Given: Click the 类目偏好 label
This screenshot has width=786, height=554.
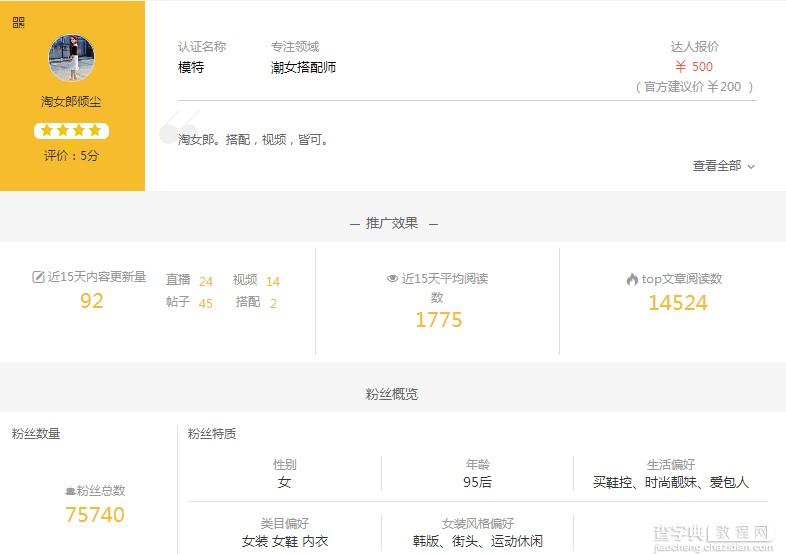Looking at the screenshot, I should click(285, 523).
